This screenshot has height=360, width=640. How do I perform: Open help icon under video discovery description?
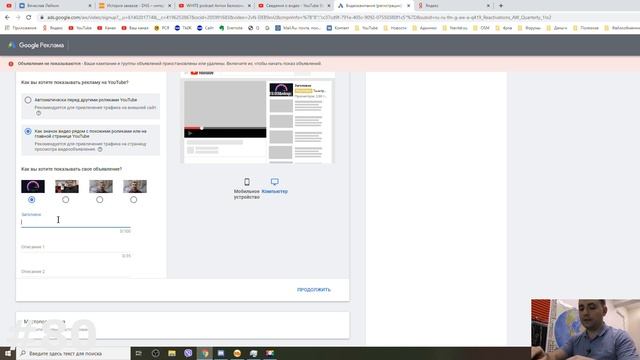click(x=100, y=149)
